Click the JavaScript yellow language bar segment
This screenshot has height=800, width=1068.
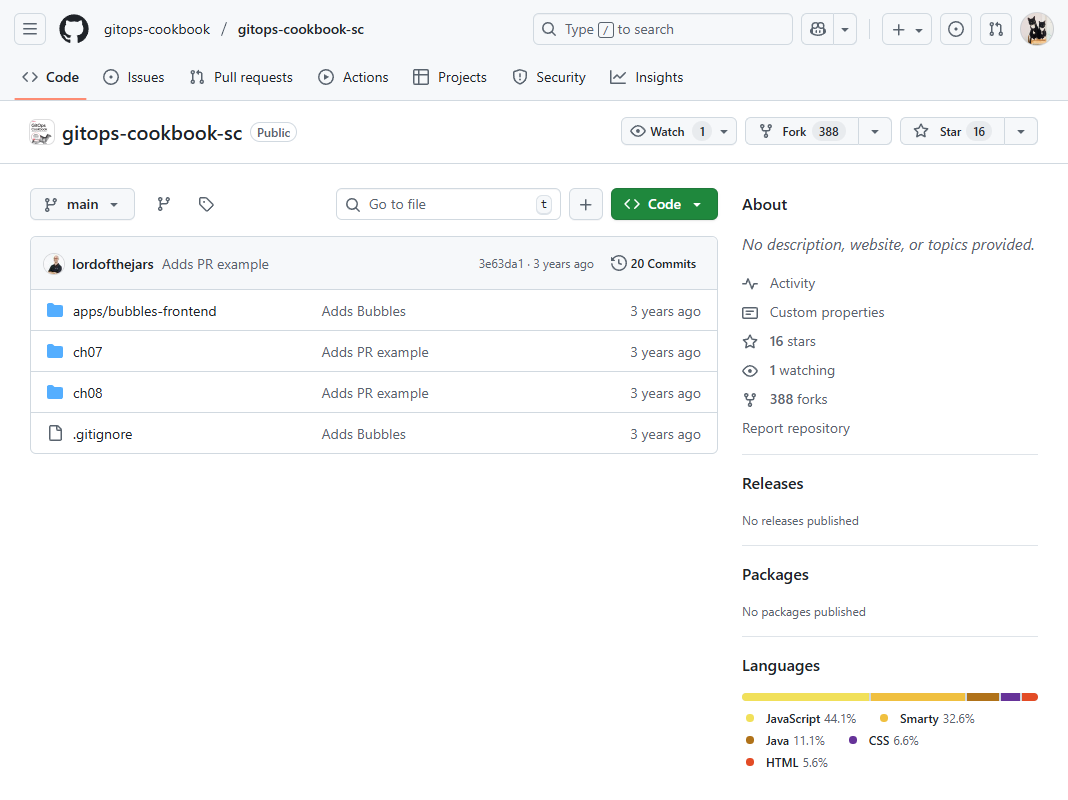806,697
